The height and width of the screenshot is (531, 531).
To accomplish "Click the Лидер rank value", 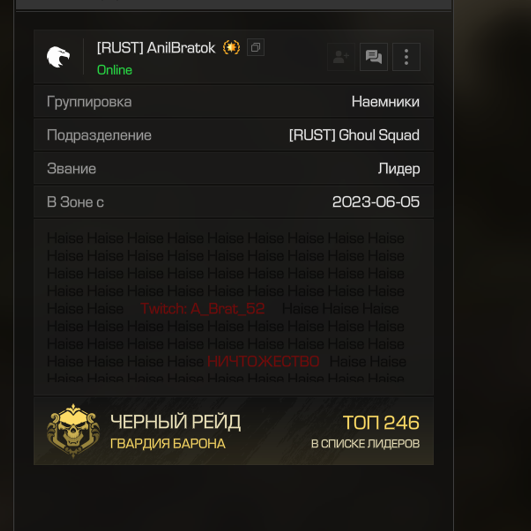I will pos(399,168).
